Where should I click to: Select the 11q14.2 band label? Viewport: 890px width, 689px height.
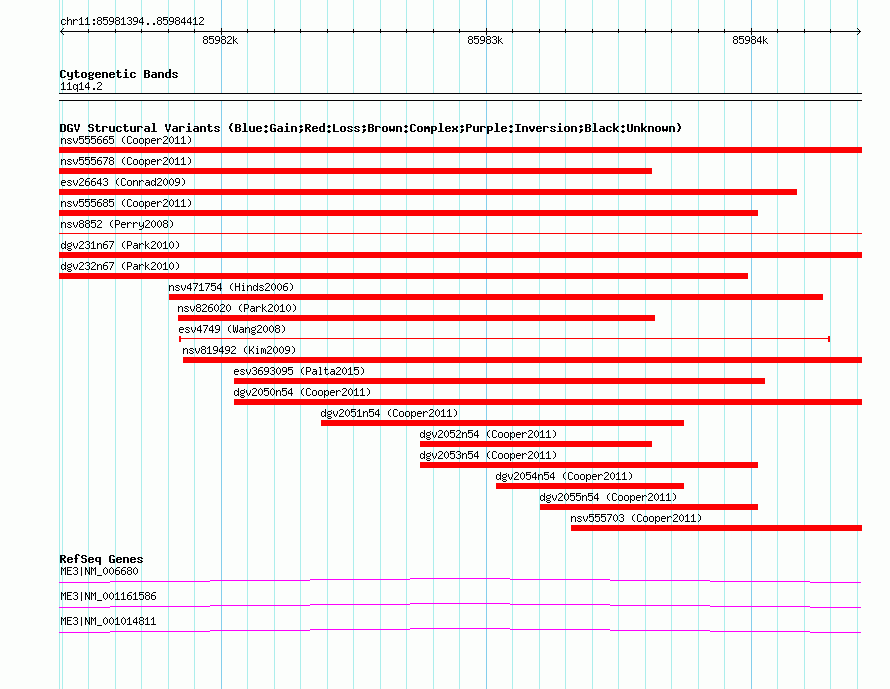pos(81,86)
